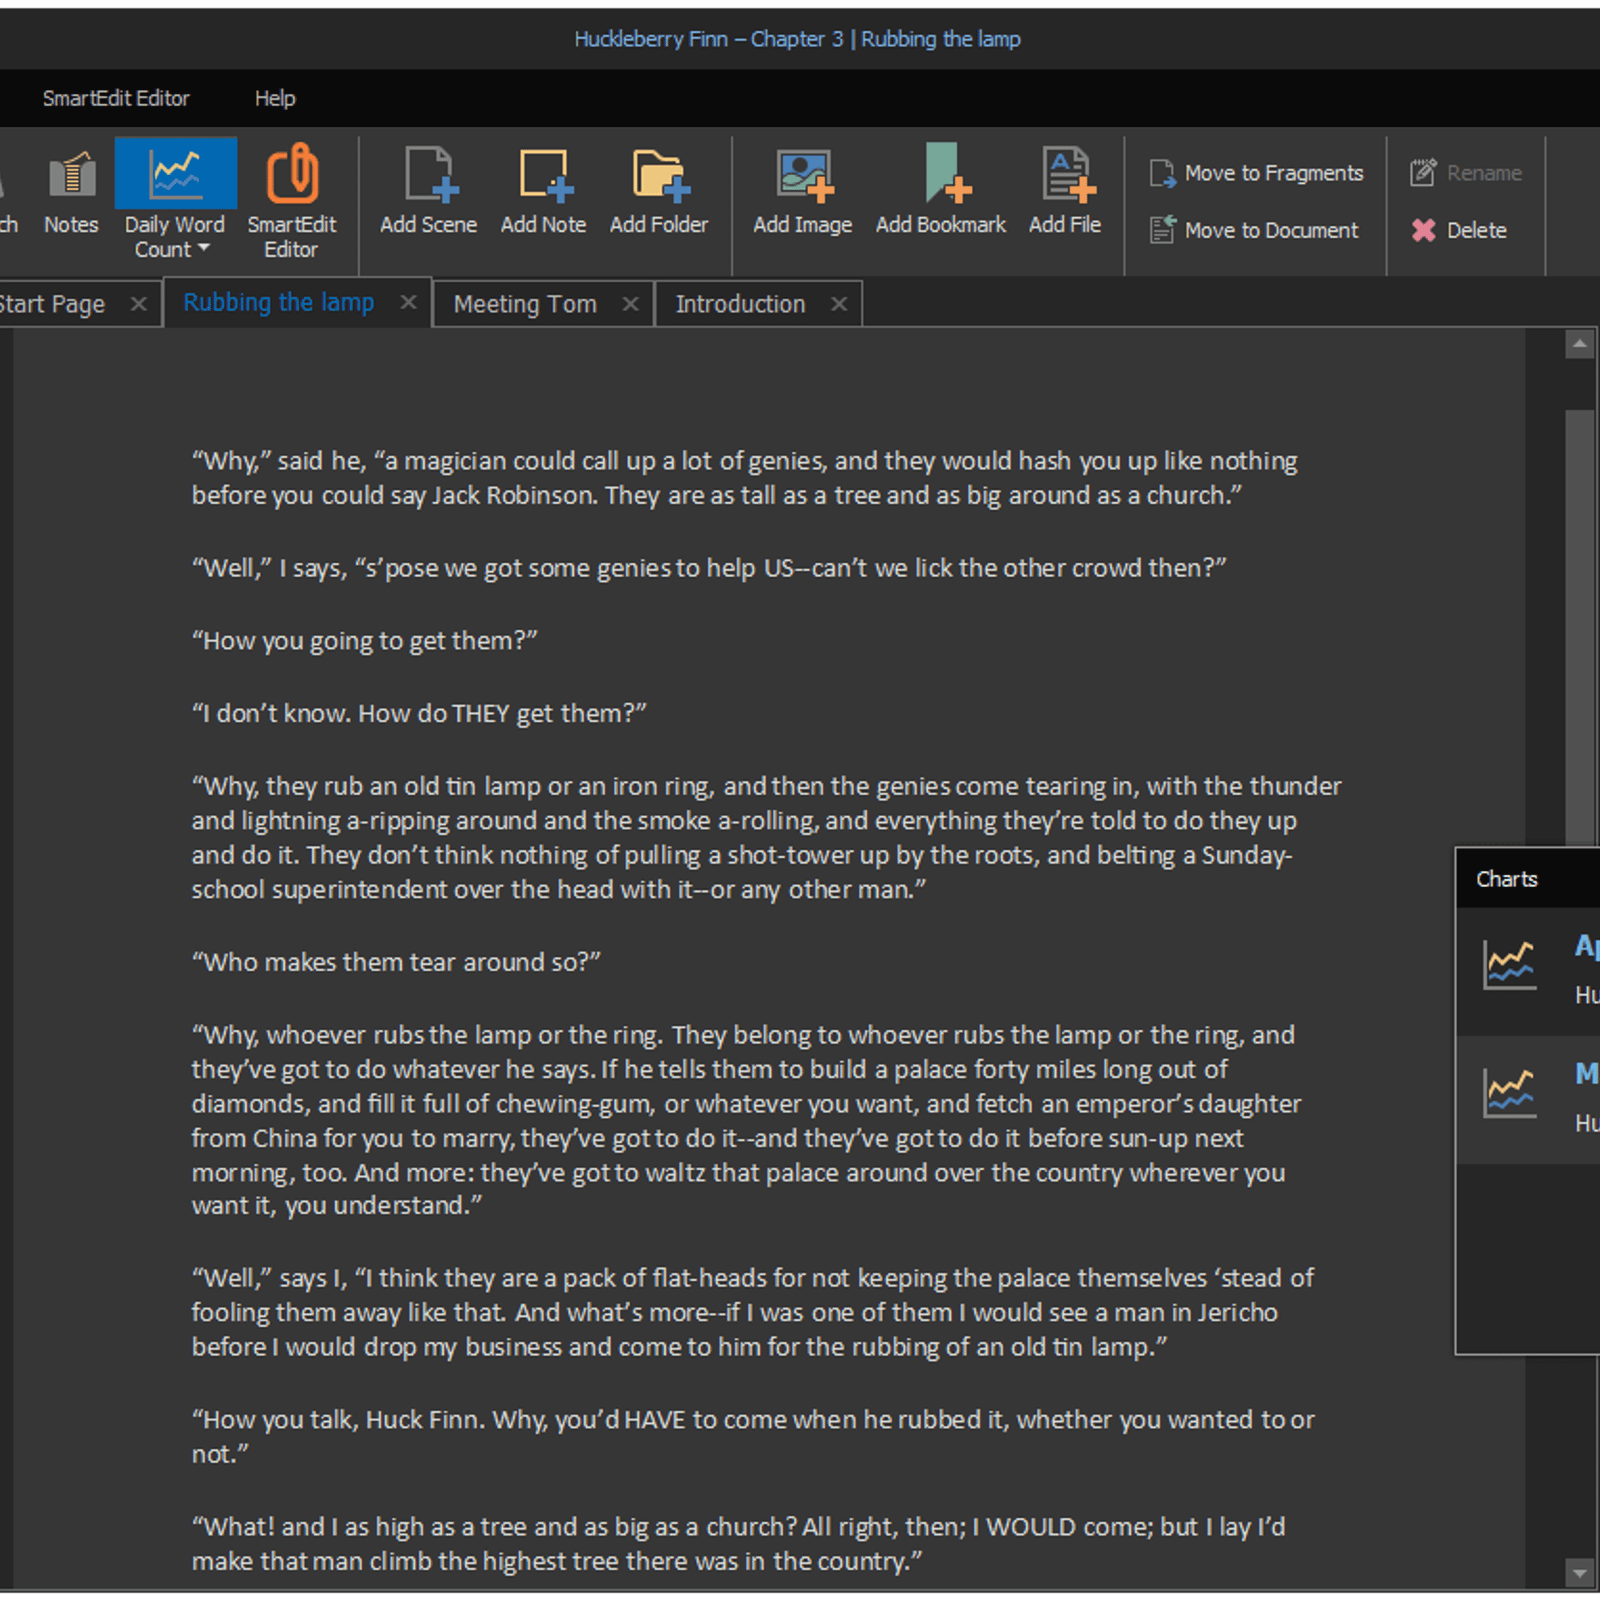Screen dimensions: 1600x1600
Task: Move item to Fragments
Action: pos(1256,173)
